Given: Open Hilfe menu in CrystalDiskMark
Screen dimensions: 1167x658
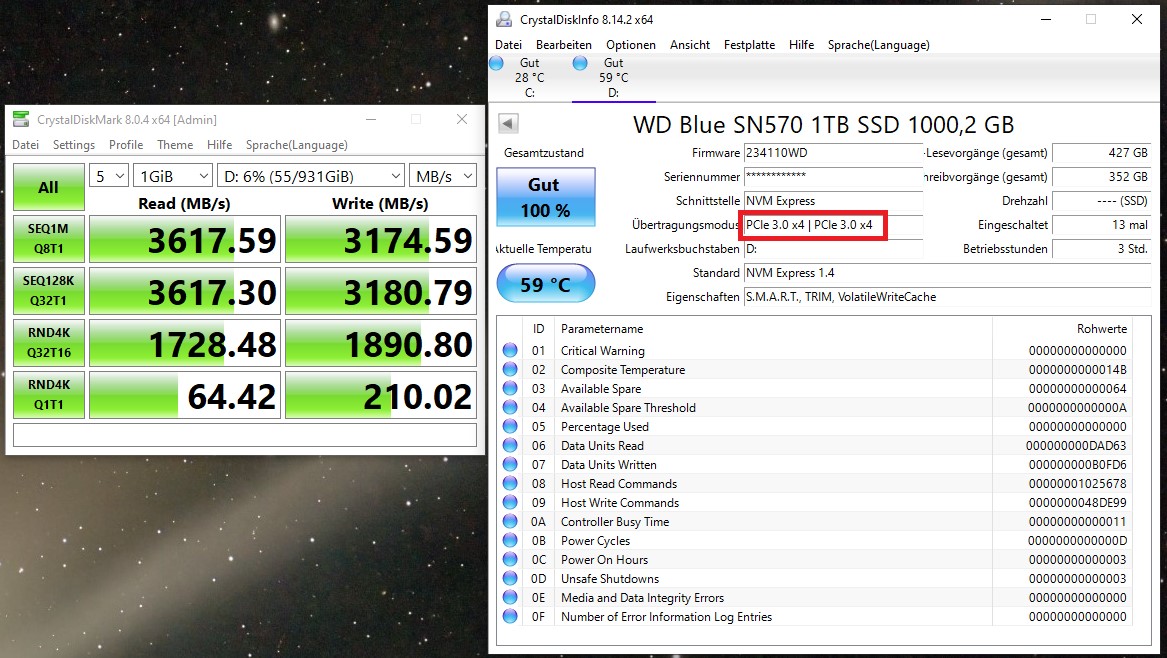Looking at the screenshot, I should [x=220, y=144].
